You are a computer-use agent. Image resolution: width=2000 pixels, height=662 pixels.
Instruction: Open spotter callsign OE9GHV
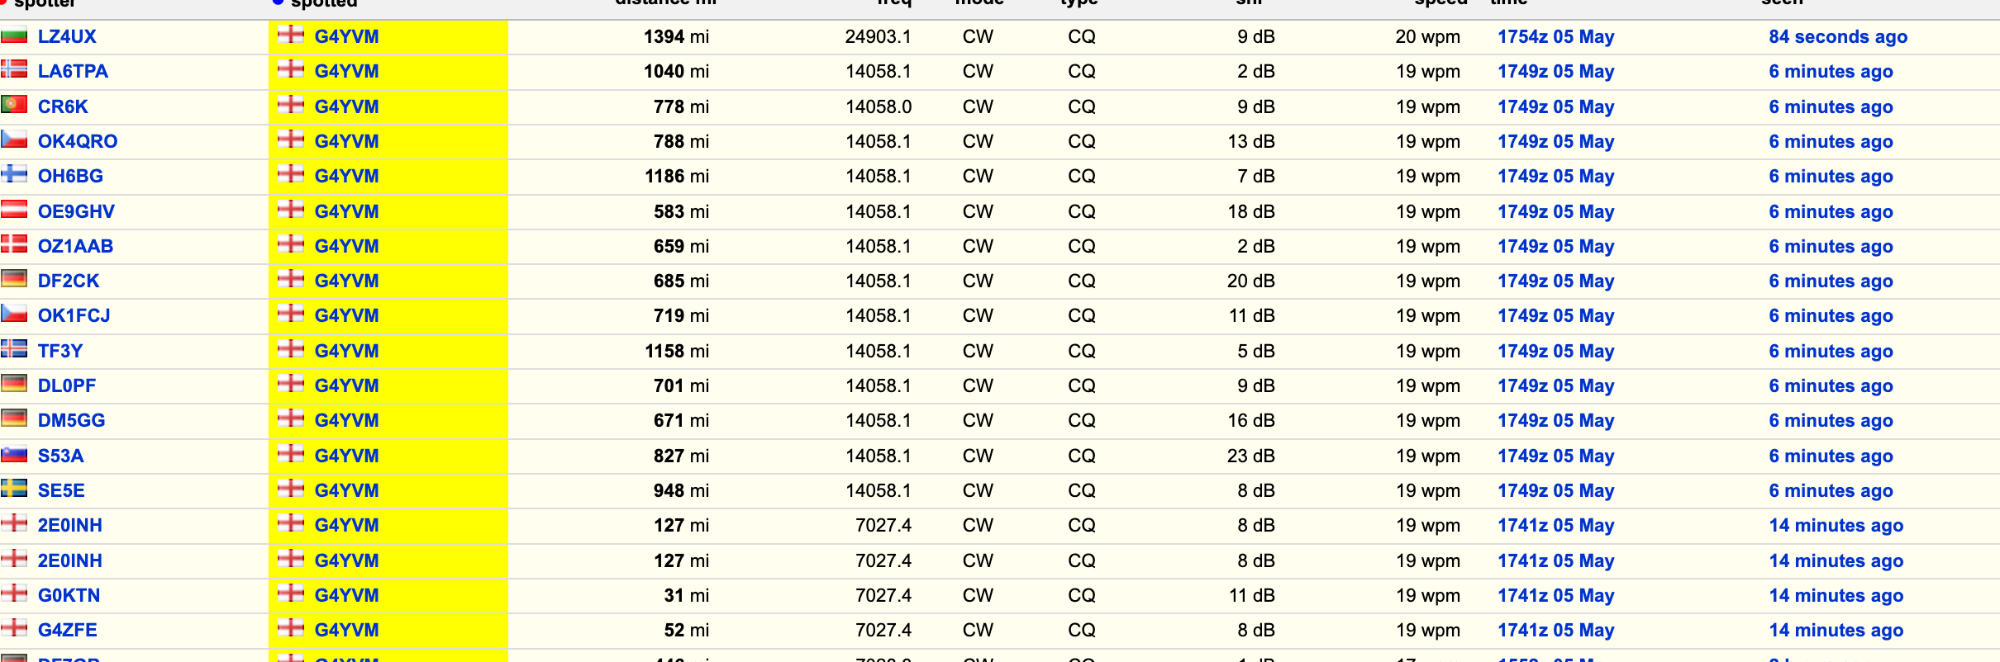point(76,211)
